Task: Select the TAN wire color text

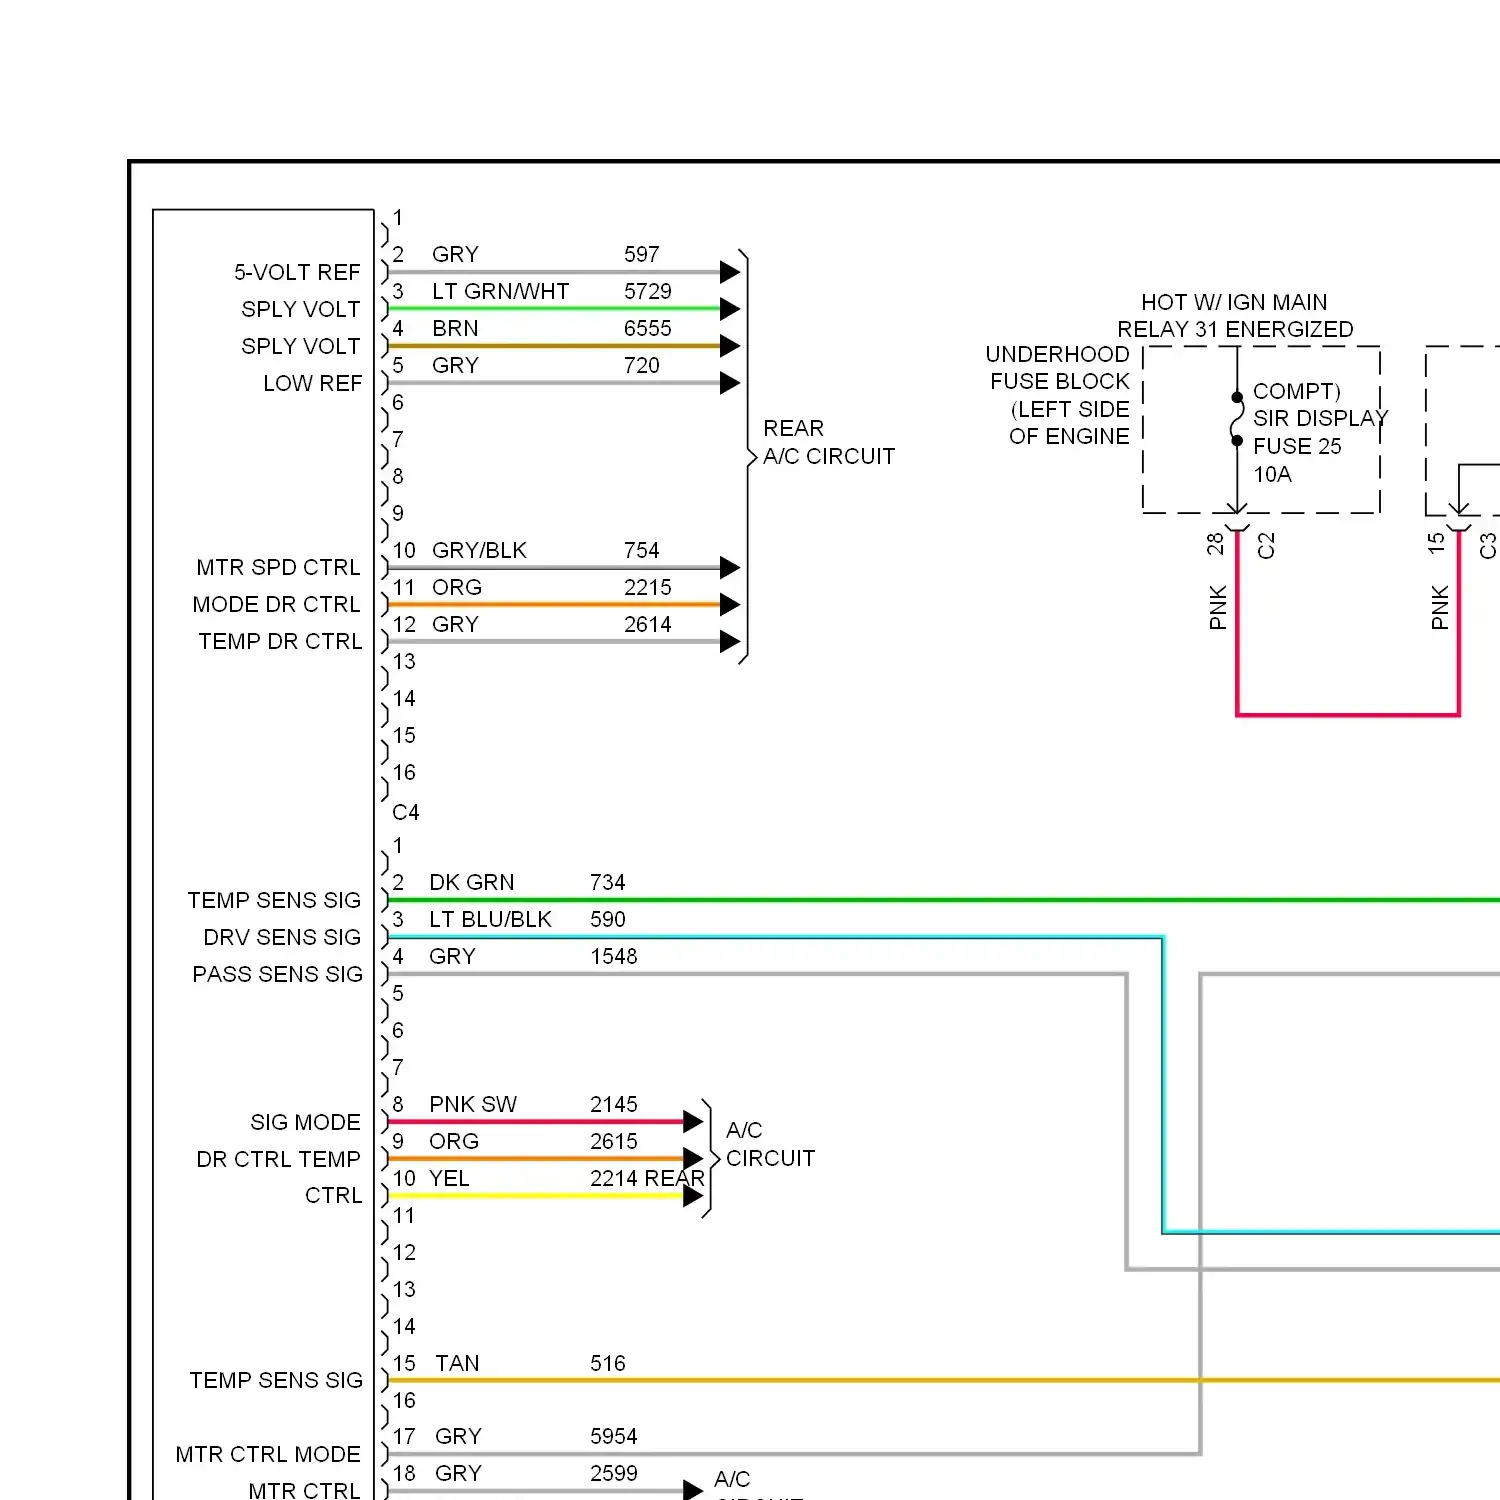Action: (x=457, y=1364)
